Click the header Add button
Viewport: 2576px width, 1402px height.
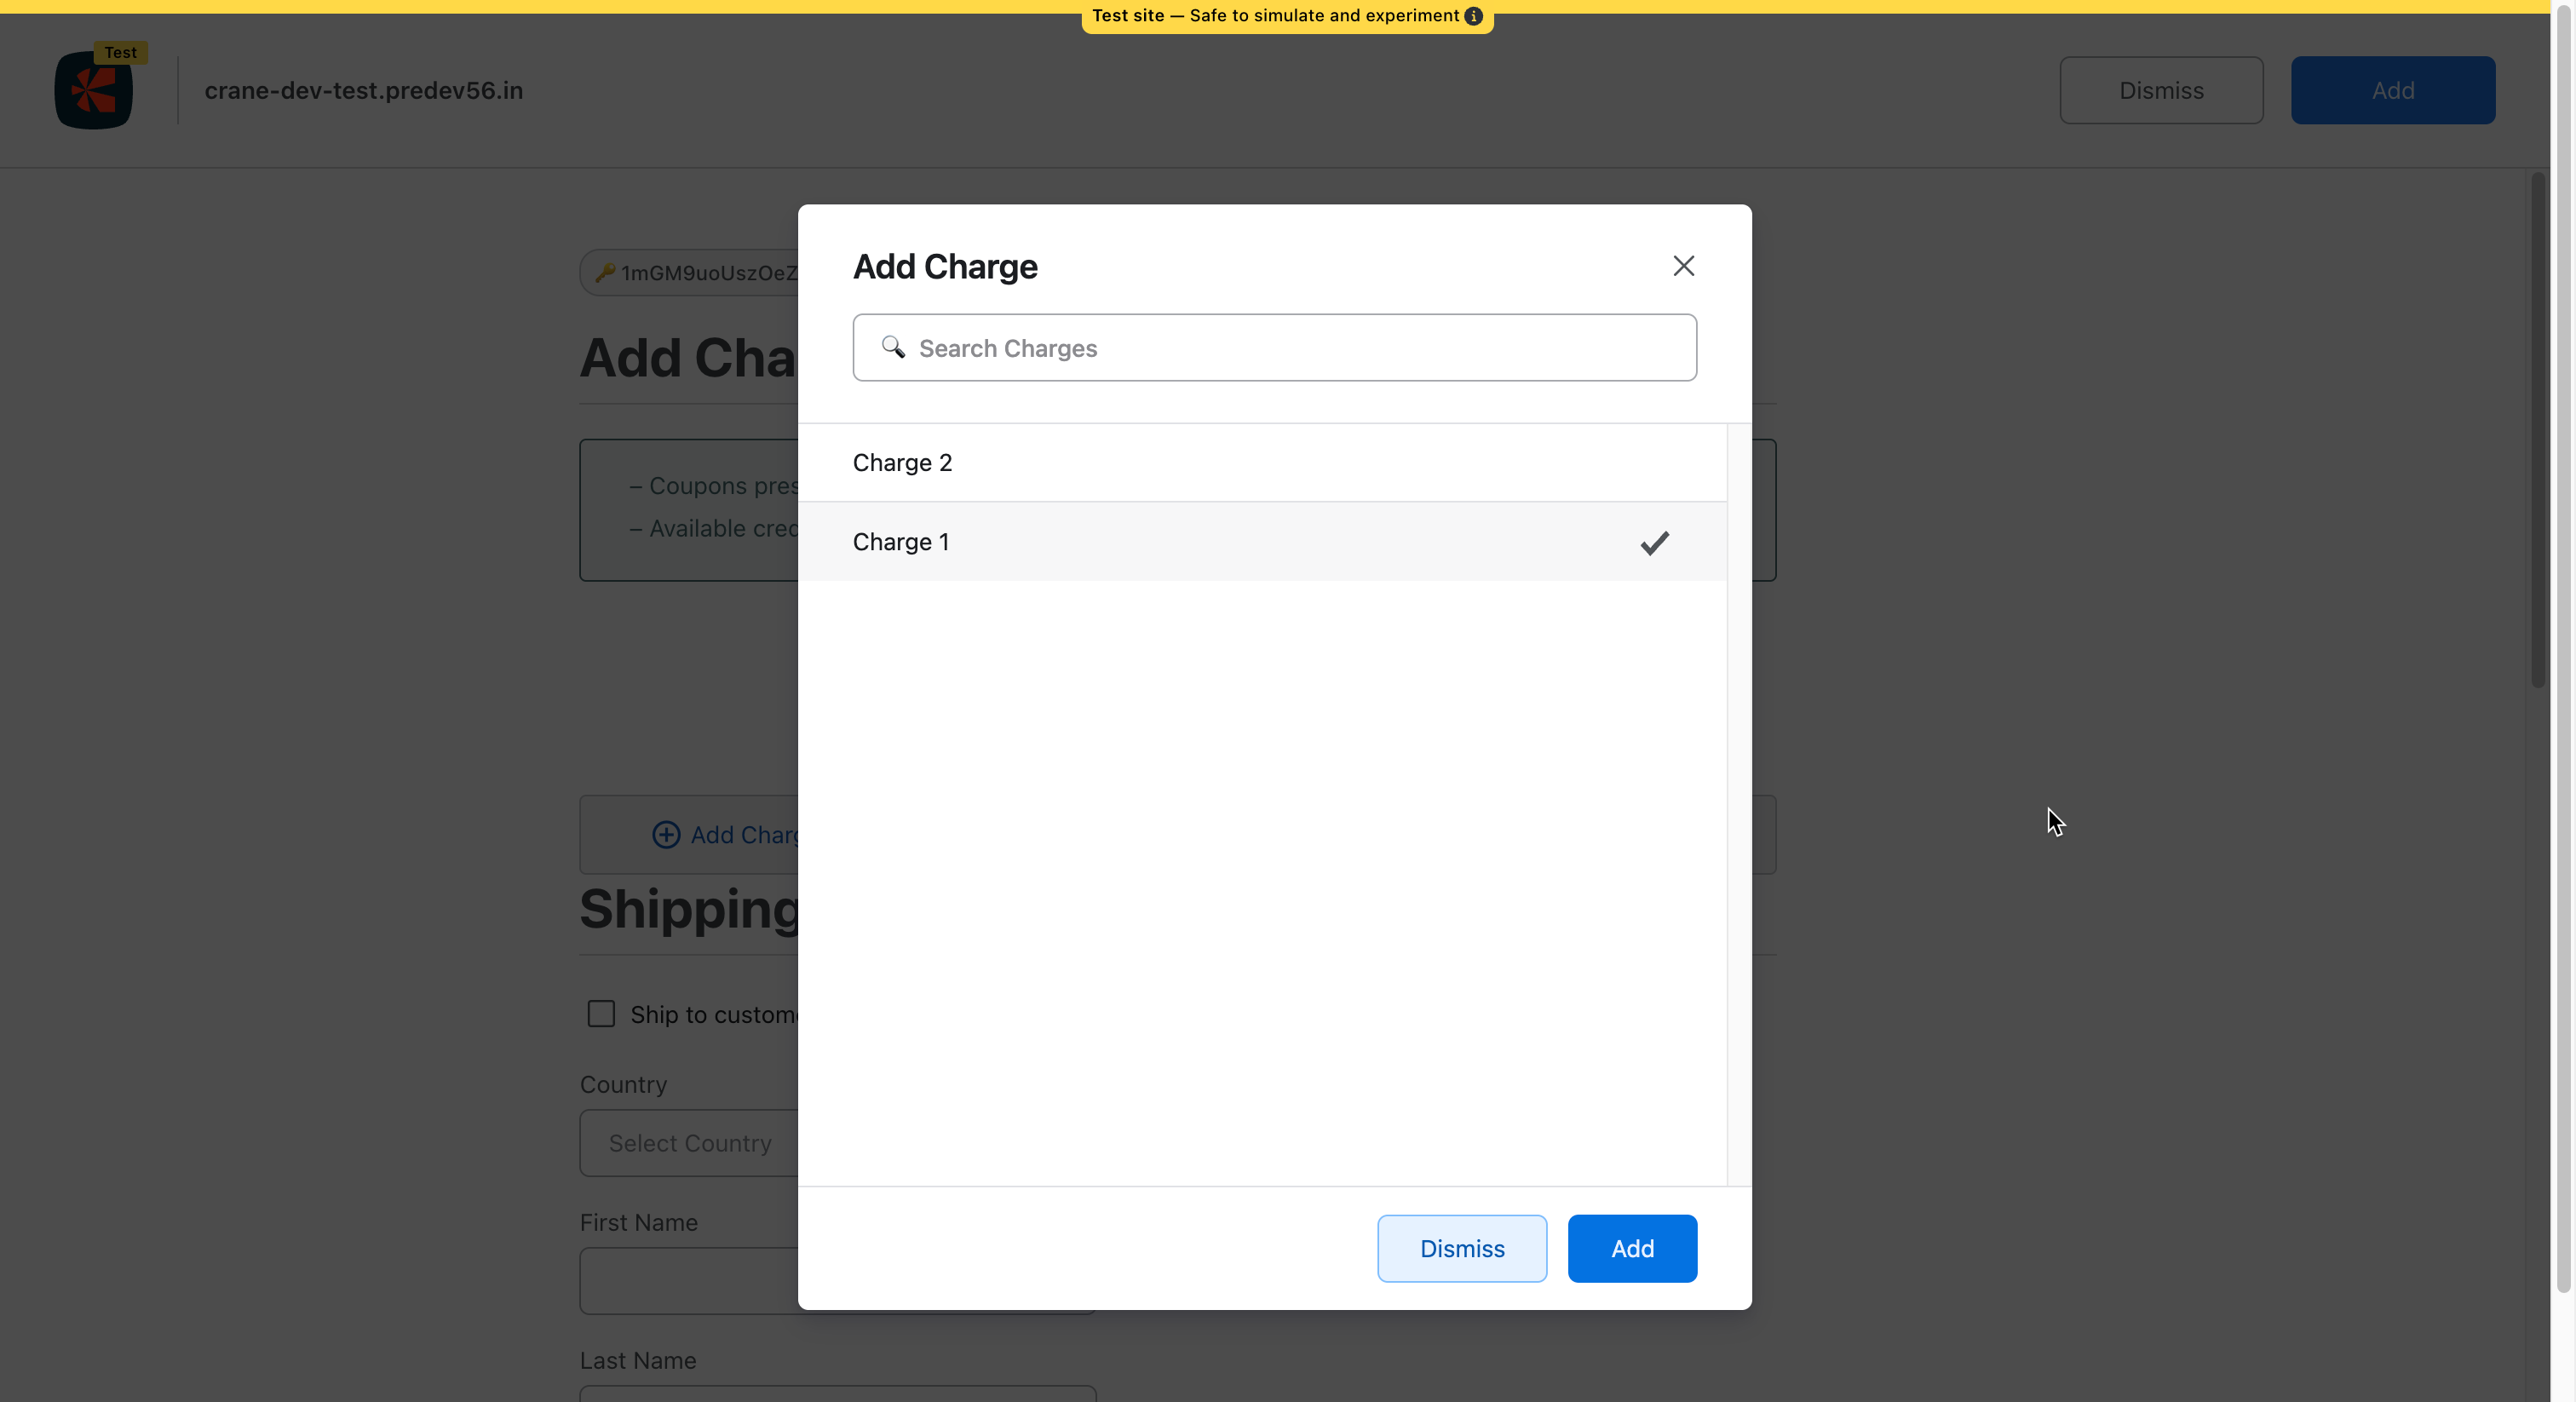click(2392, 91)
